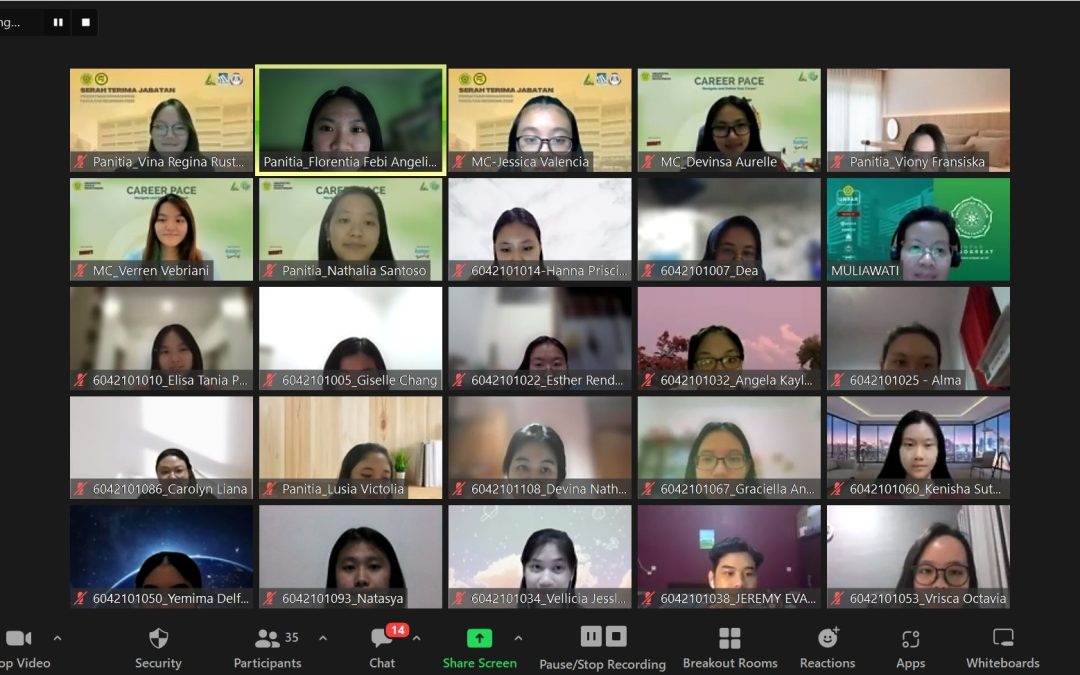Open the Apps icon
Screen dimensions: 1080x675
point(910,639)
